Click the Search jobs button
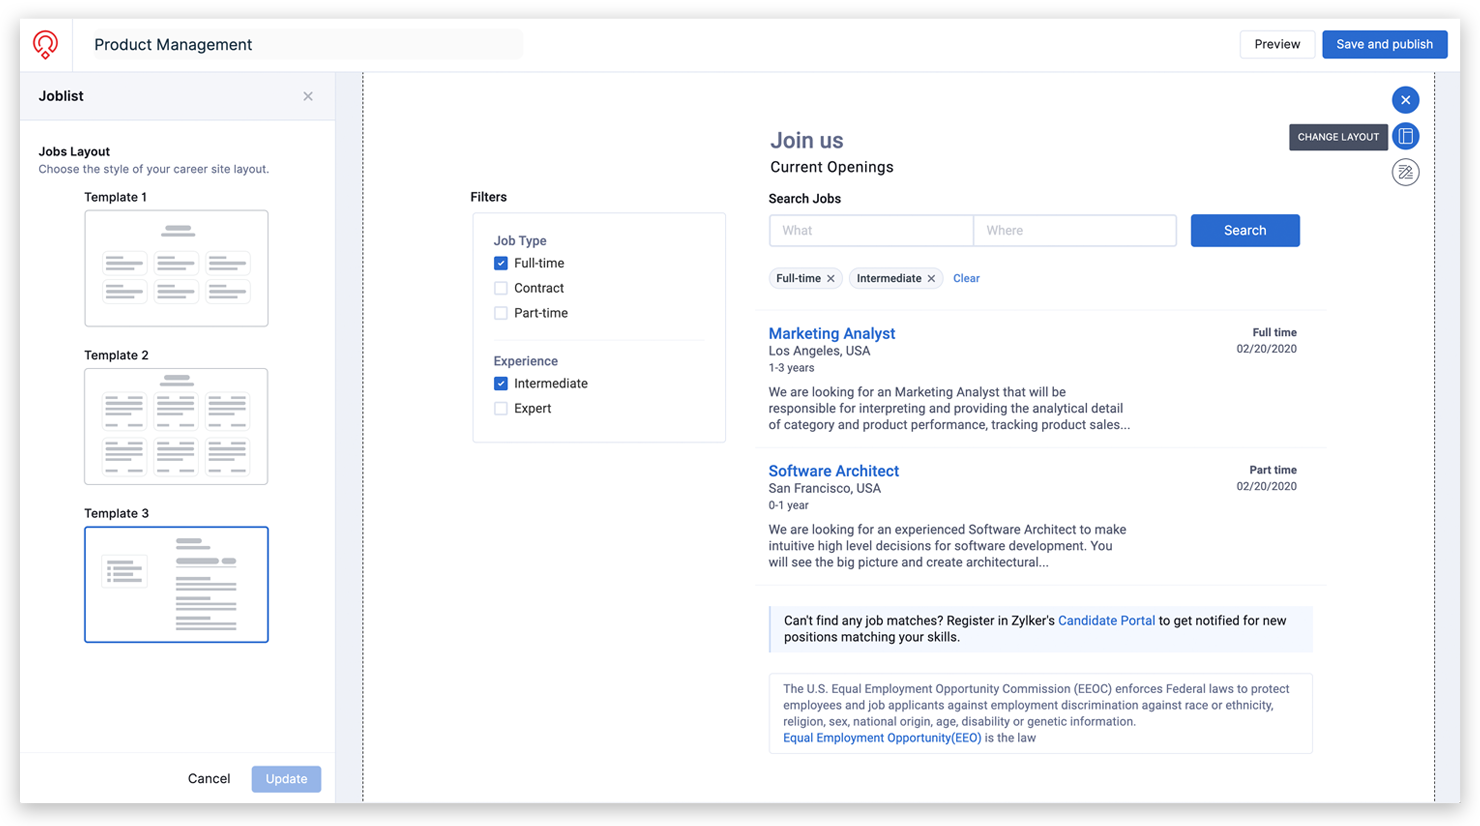Image resolution: width=1480 pixels, height=826 pixels. pyautogui.click(x=1245, y=230)
